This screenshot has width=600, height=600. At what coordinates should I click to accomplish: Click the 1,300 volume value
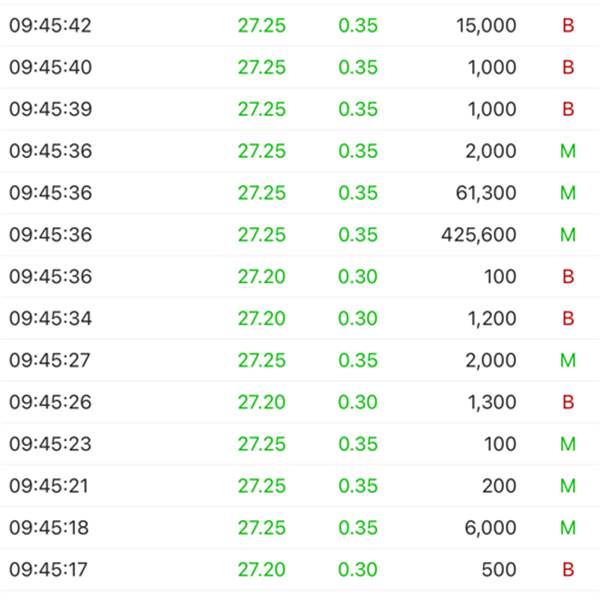coord(489,402)
